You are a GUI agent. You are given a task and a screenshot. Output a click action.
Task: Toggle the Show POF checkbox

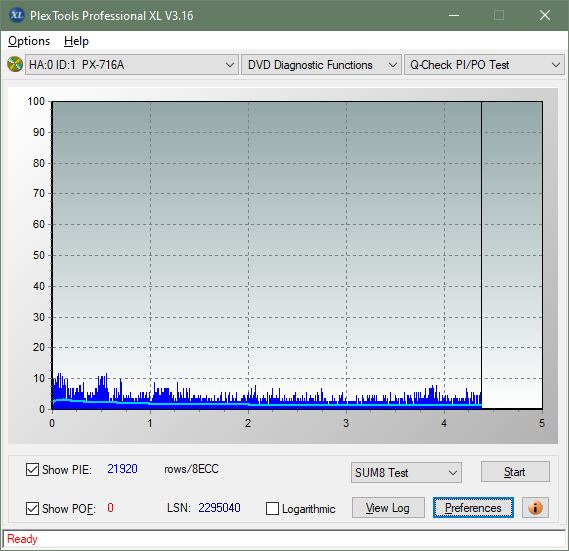coord(32,508)
